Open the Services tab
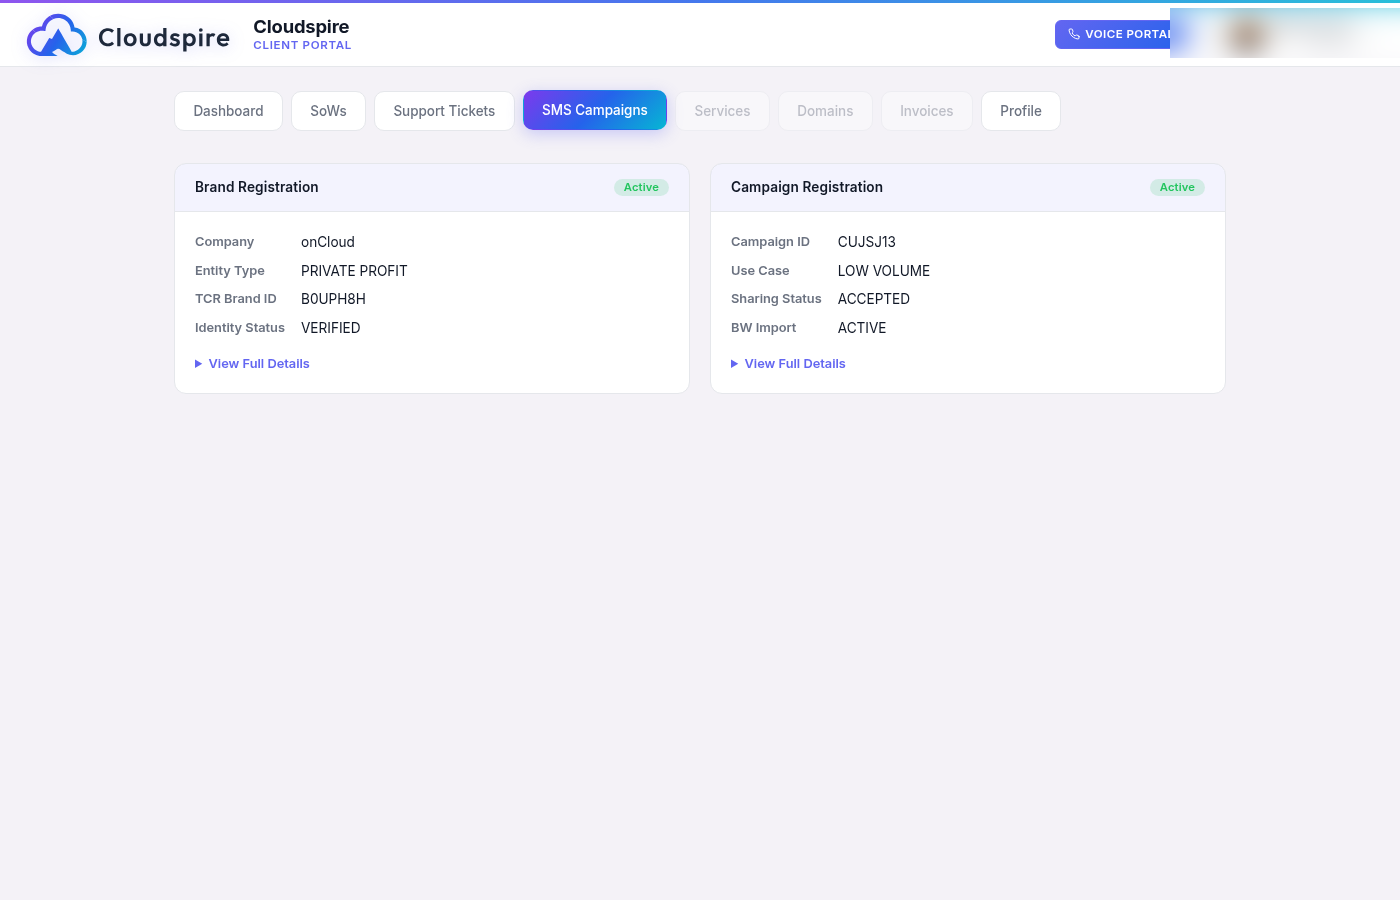Viewport: 1400px width, 900px height. point(722,111)
